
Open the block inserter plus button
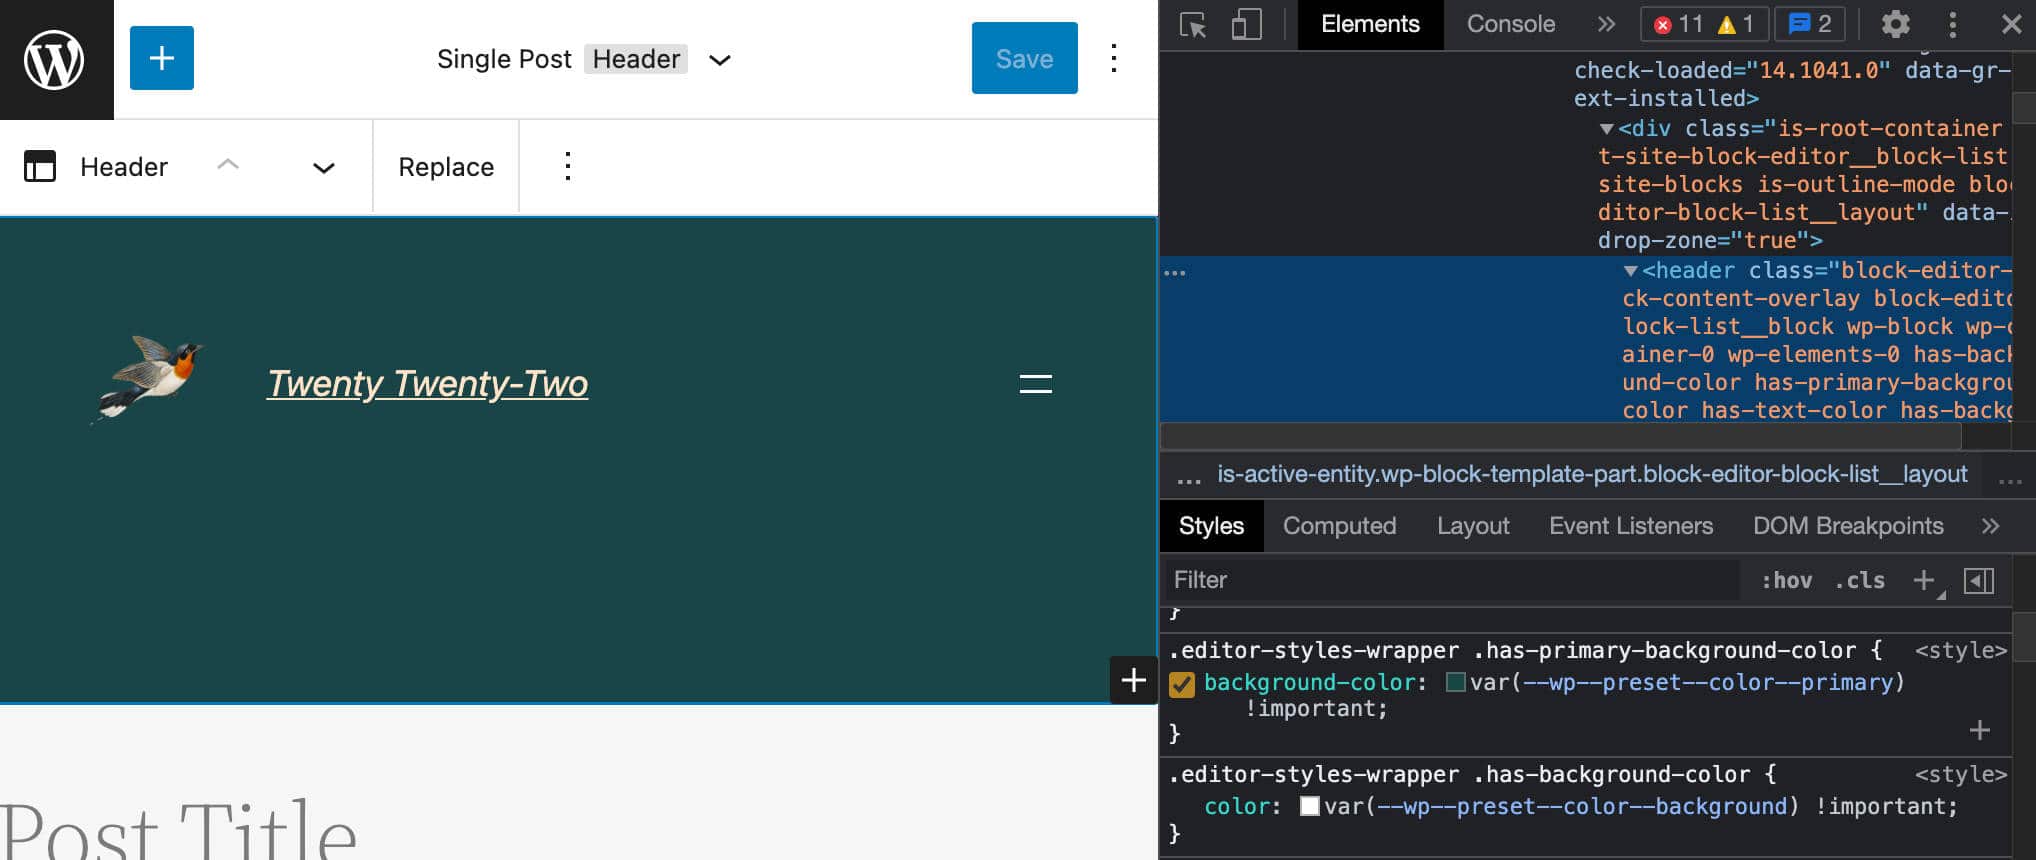coord(161,58)
